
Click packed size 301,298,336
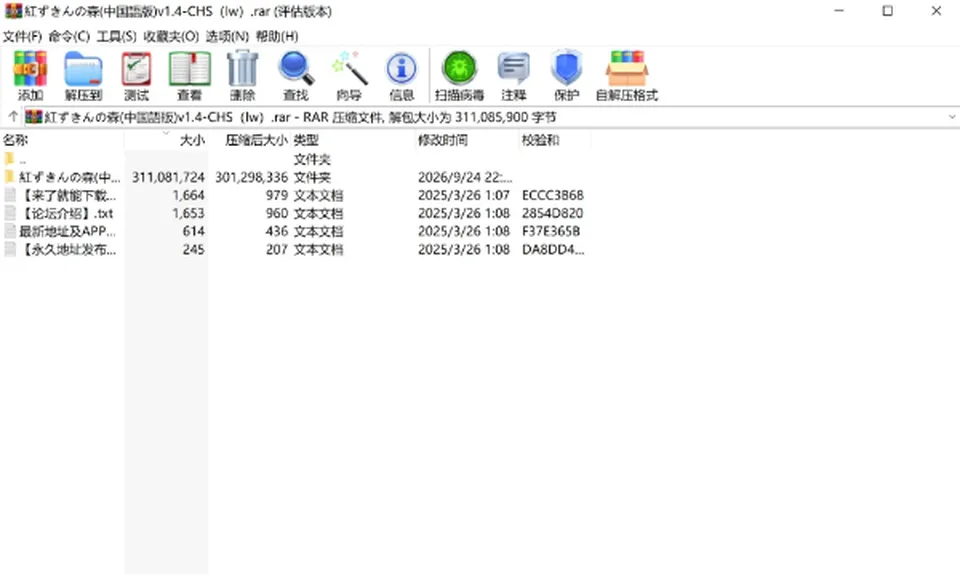pyautogui.click(x=252, y=177)
